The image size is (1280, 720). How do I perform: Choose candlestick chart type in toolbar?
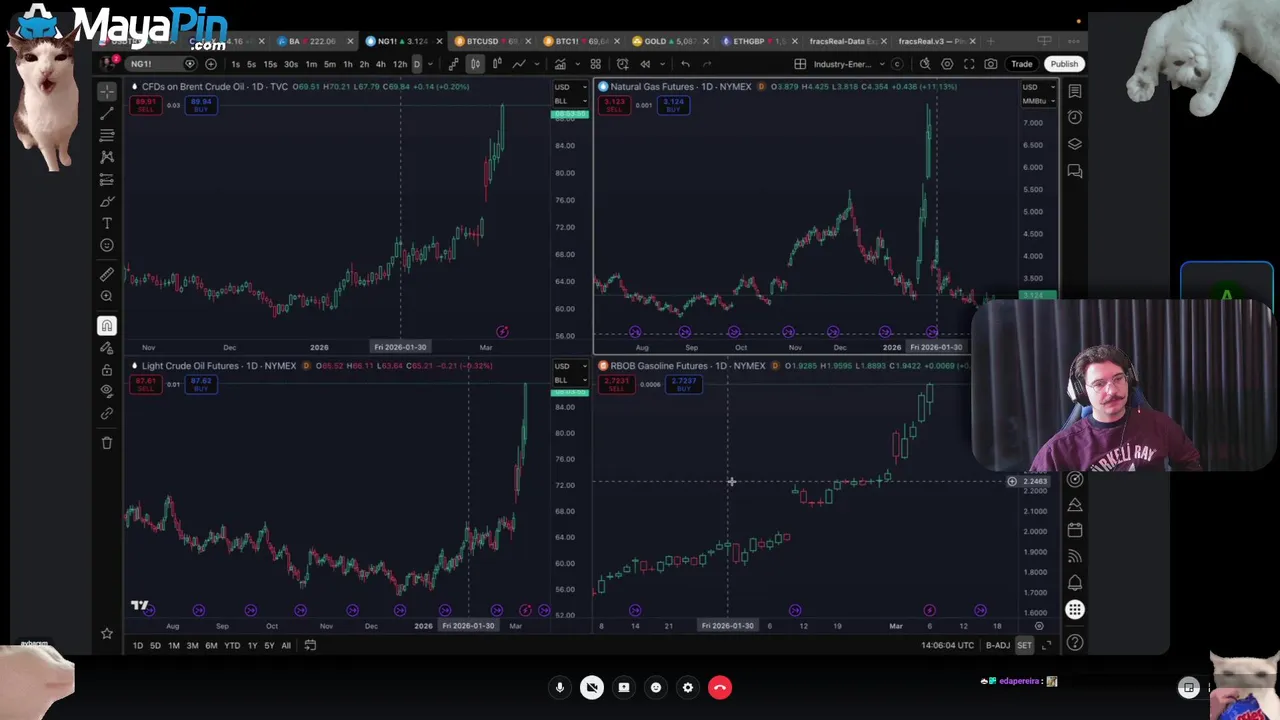(475, 64)
